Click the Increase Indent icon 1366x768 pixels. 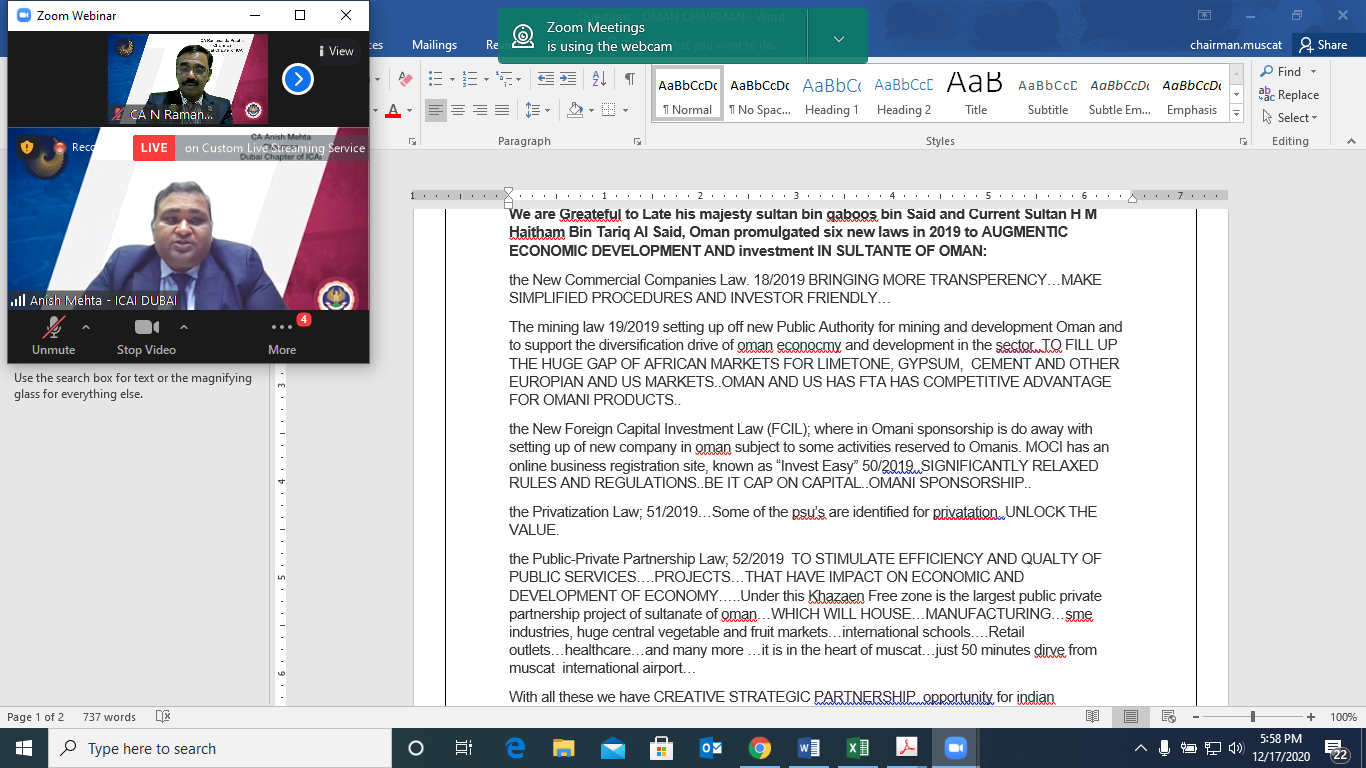(x=568, y=79)
